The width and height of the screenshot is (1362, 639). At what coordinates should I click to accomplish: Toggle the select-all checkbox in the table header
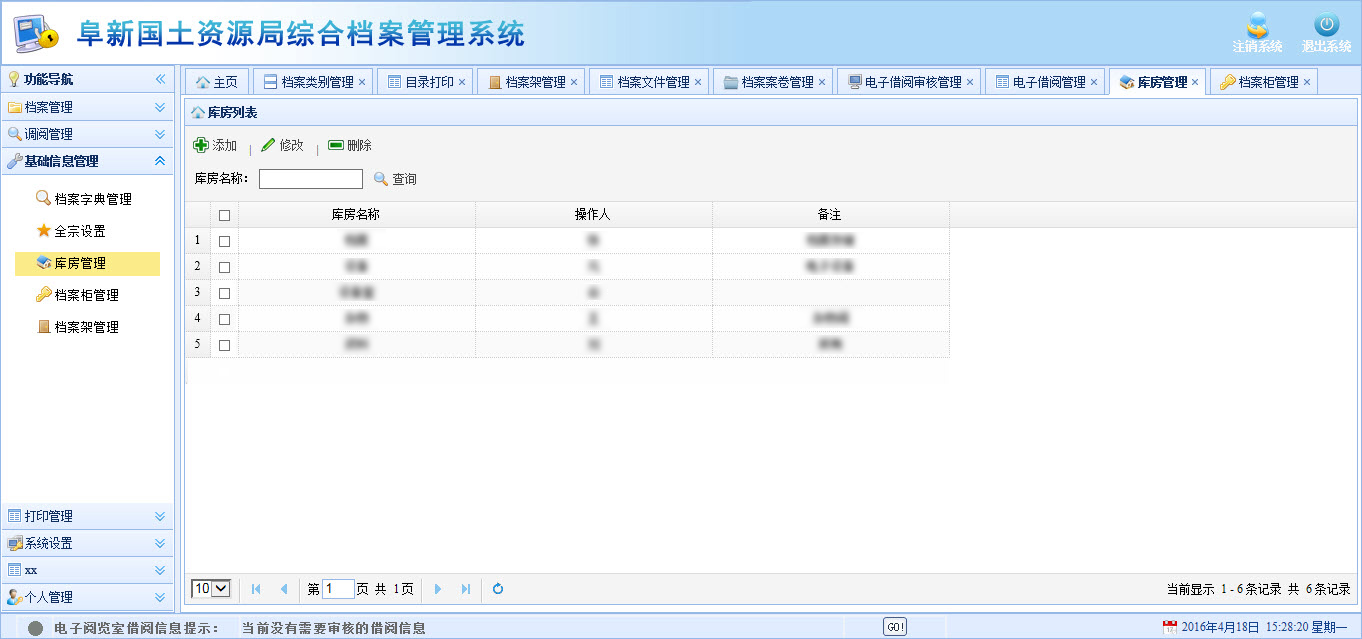(x=224, y=215)
